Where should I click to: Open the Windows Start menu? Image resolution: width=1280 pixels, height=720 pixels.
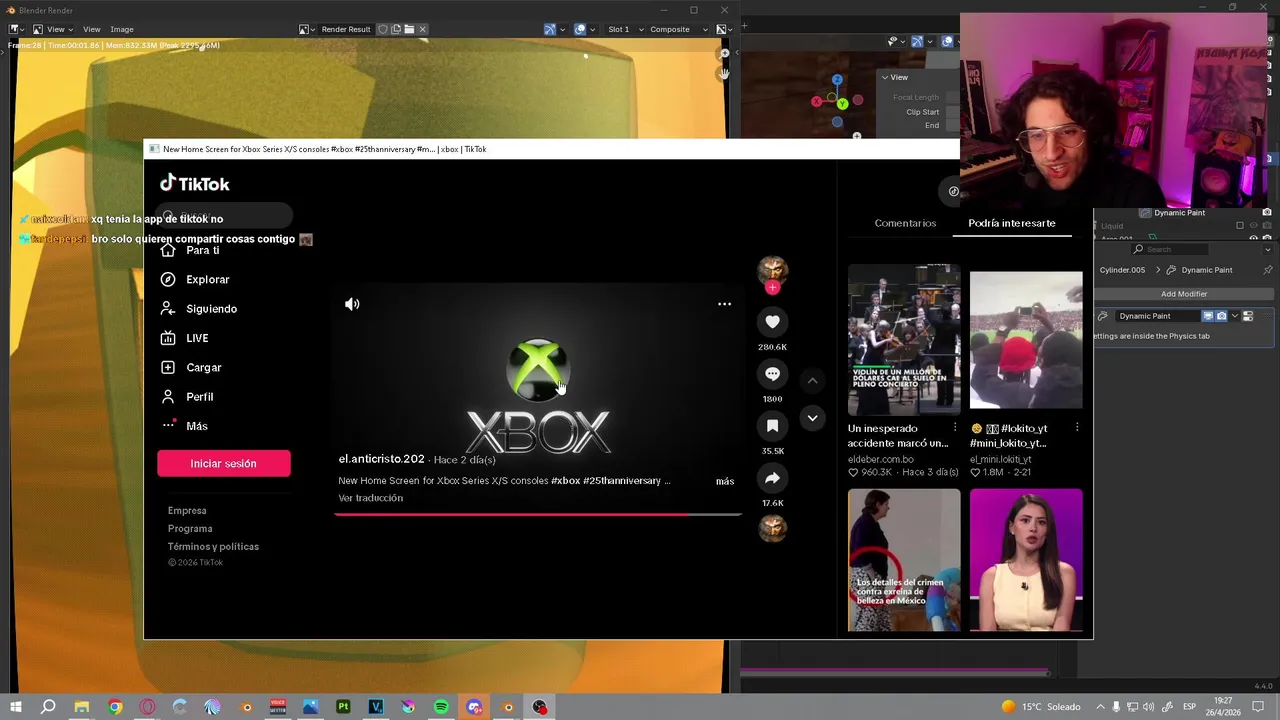pyautogui.click(x=15, y=707)
